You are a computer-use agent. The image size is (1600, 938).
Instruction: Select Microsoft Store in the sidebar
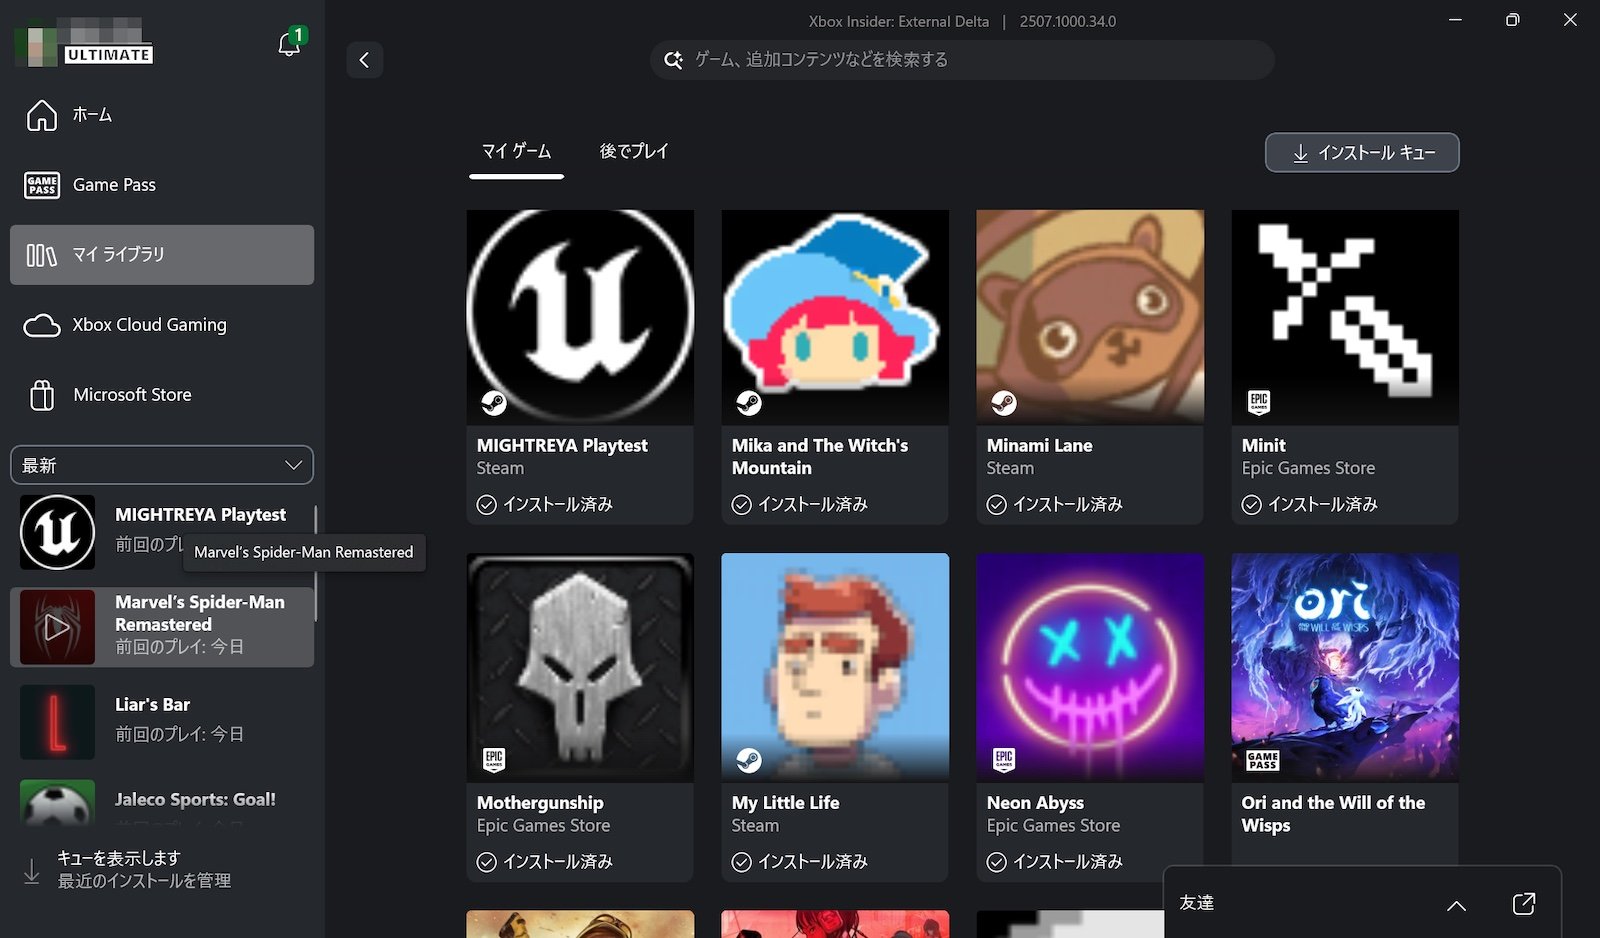click(162, 395)
